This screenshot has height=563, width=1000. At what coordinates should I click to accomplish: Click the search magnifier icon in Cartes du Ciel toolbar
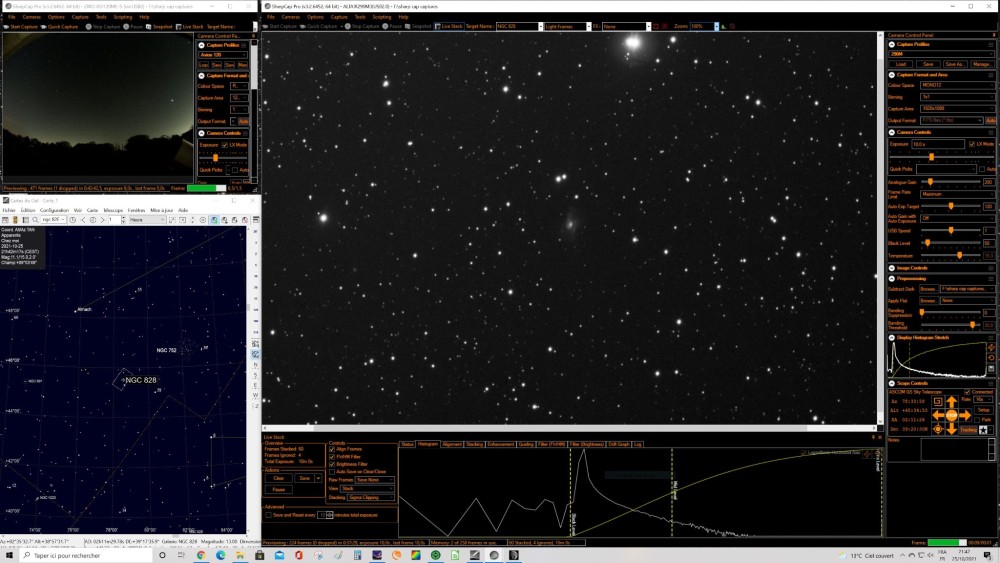(35, 220)
